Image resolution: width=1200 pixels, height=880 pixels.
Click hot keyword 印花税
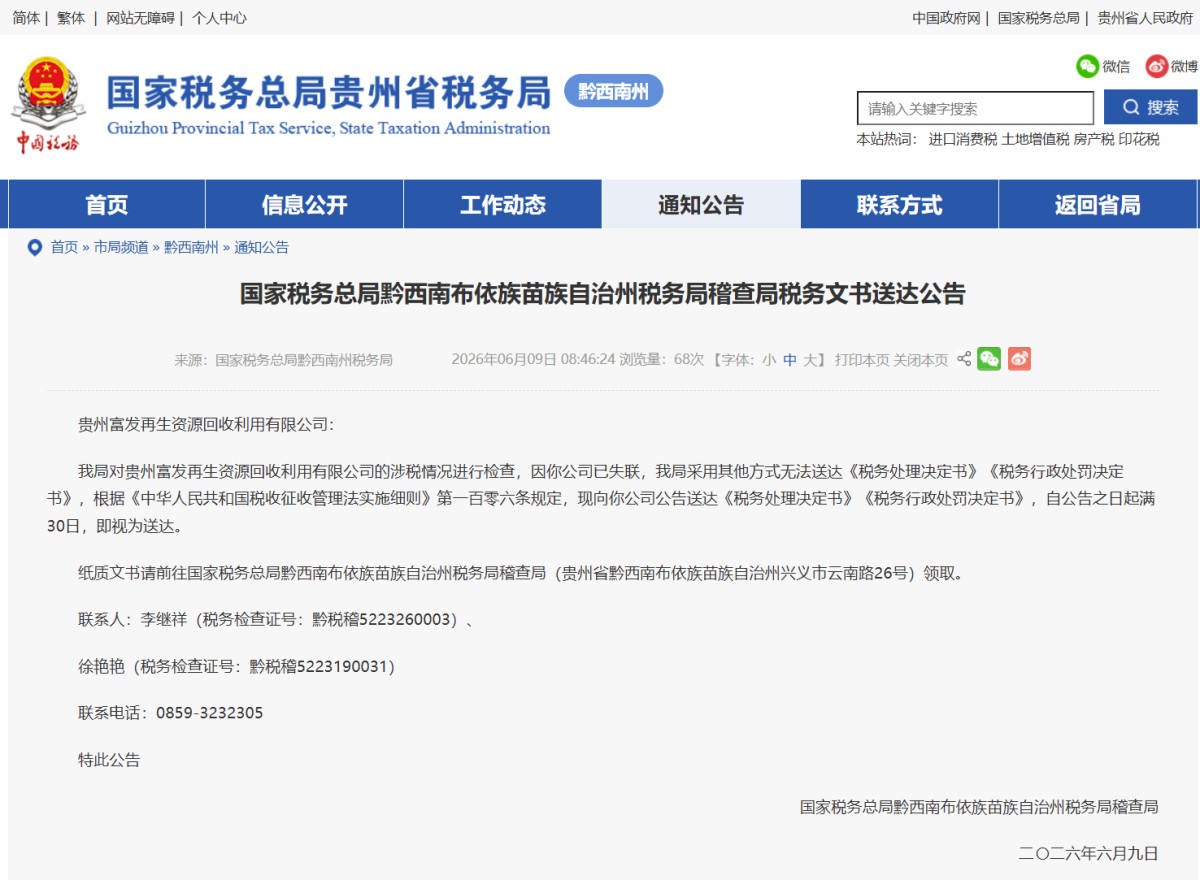1139,140
